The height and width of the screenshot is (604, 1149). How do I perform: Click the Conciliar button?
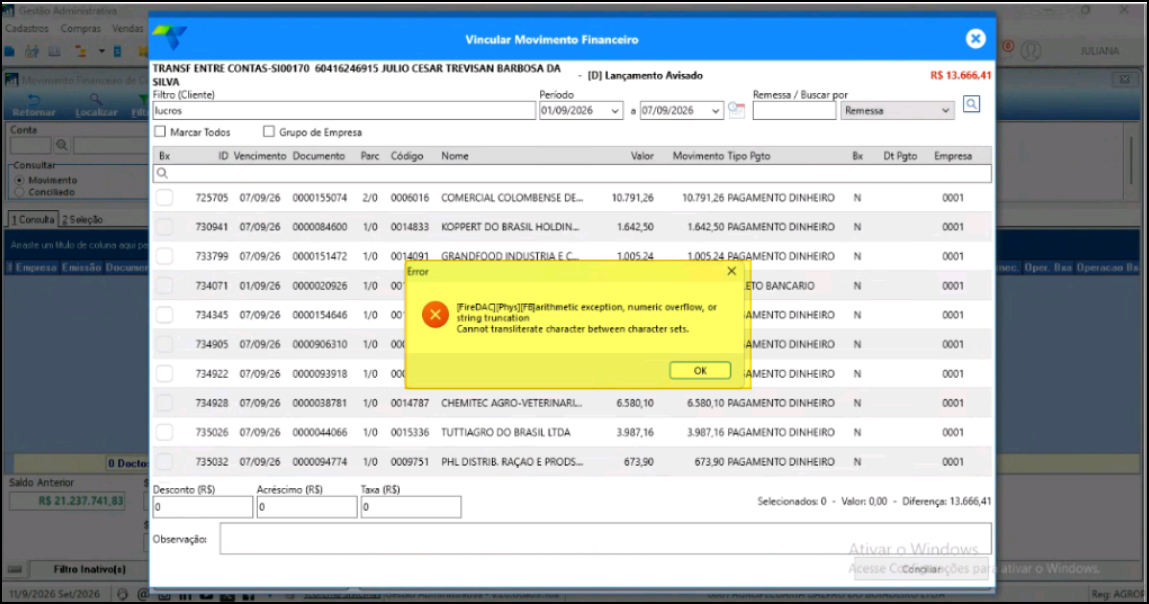click(x=921, y=569)
